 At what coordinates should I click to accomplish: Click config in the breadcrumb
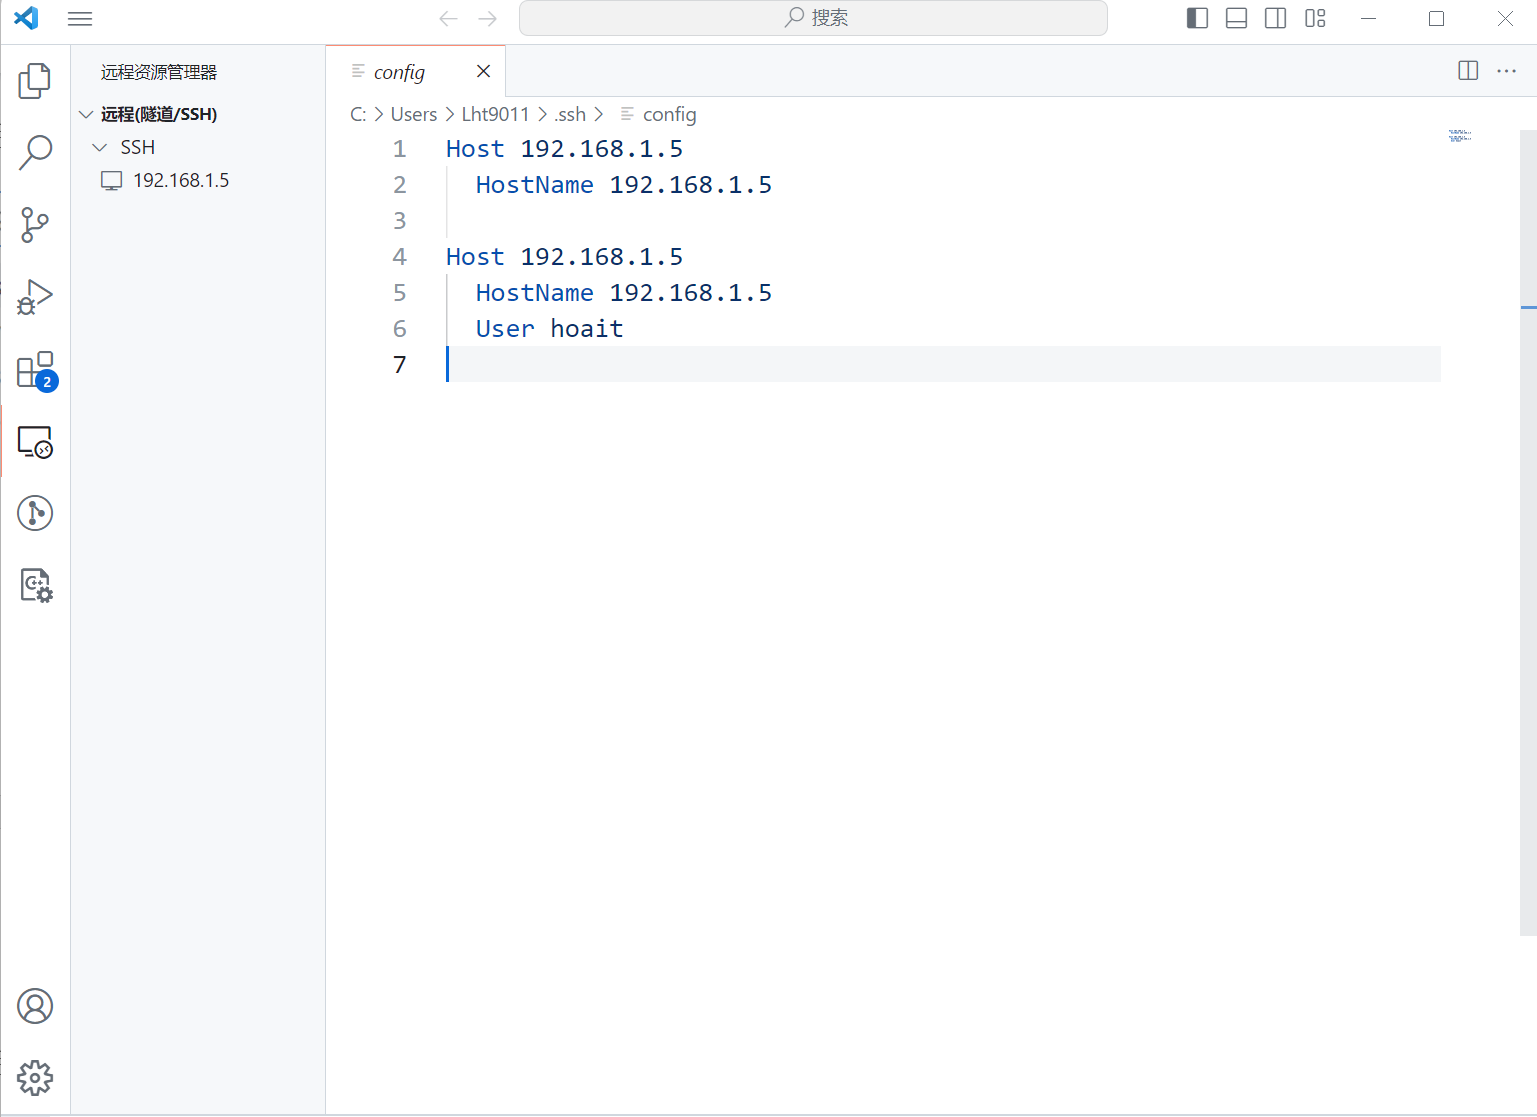pyautogui.click(x=669, y=114)
